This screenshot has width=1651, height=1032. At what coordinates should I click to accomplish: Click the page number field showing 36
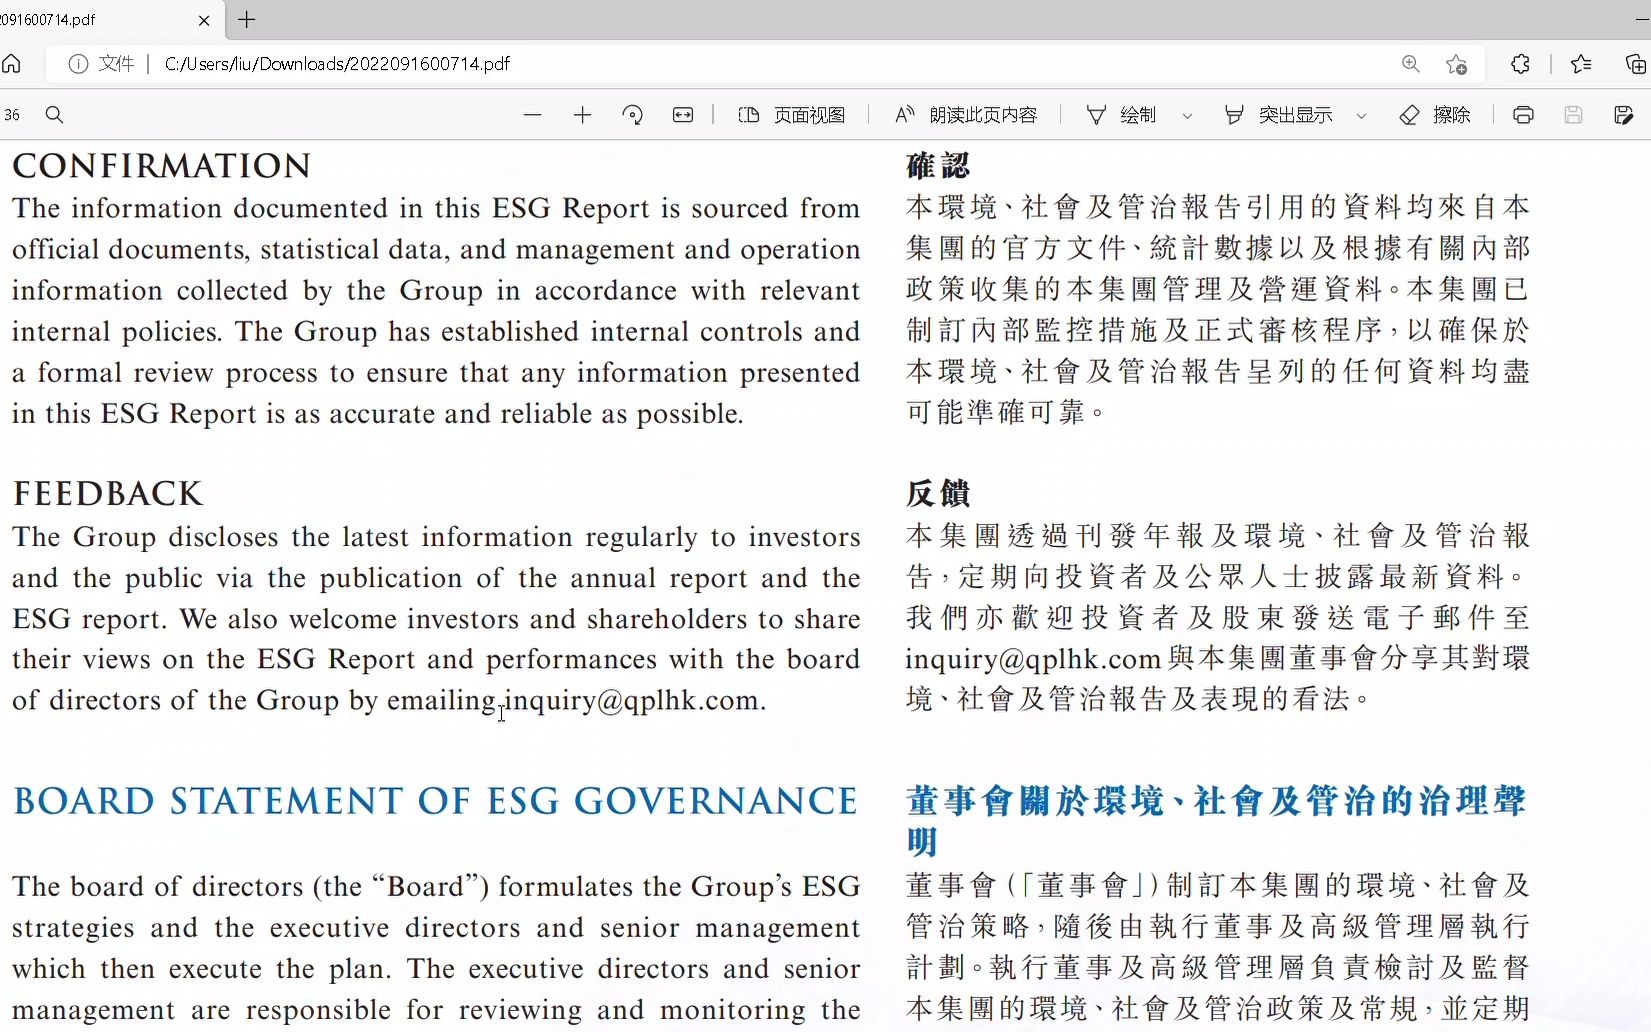point(12,115)
